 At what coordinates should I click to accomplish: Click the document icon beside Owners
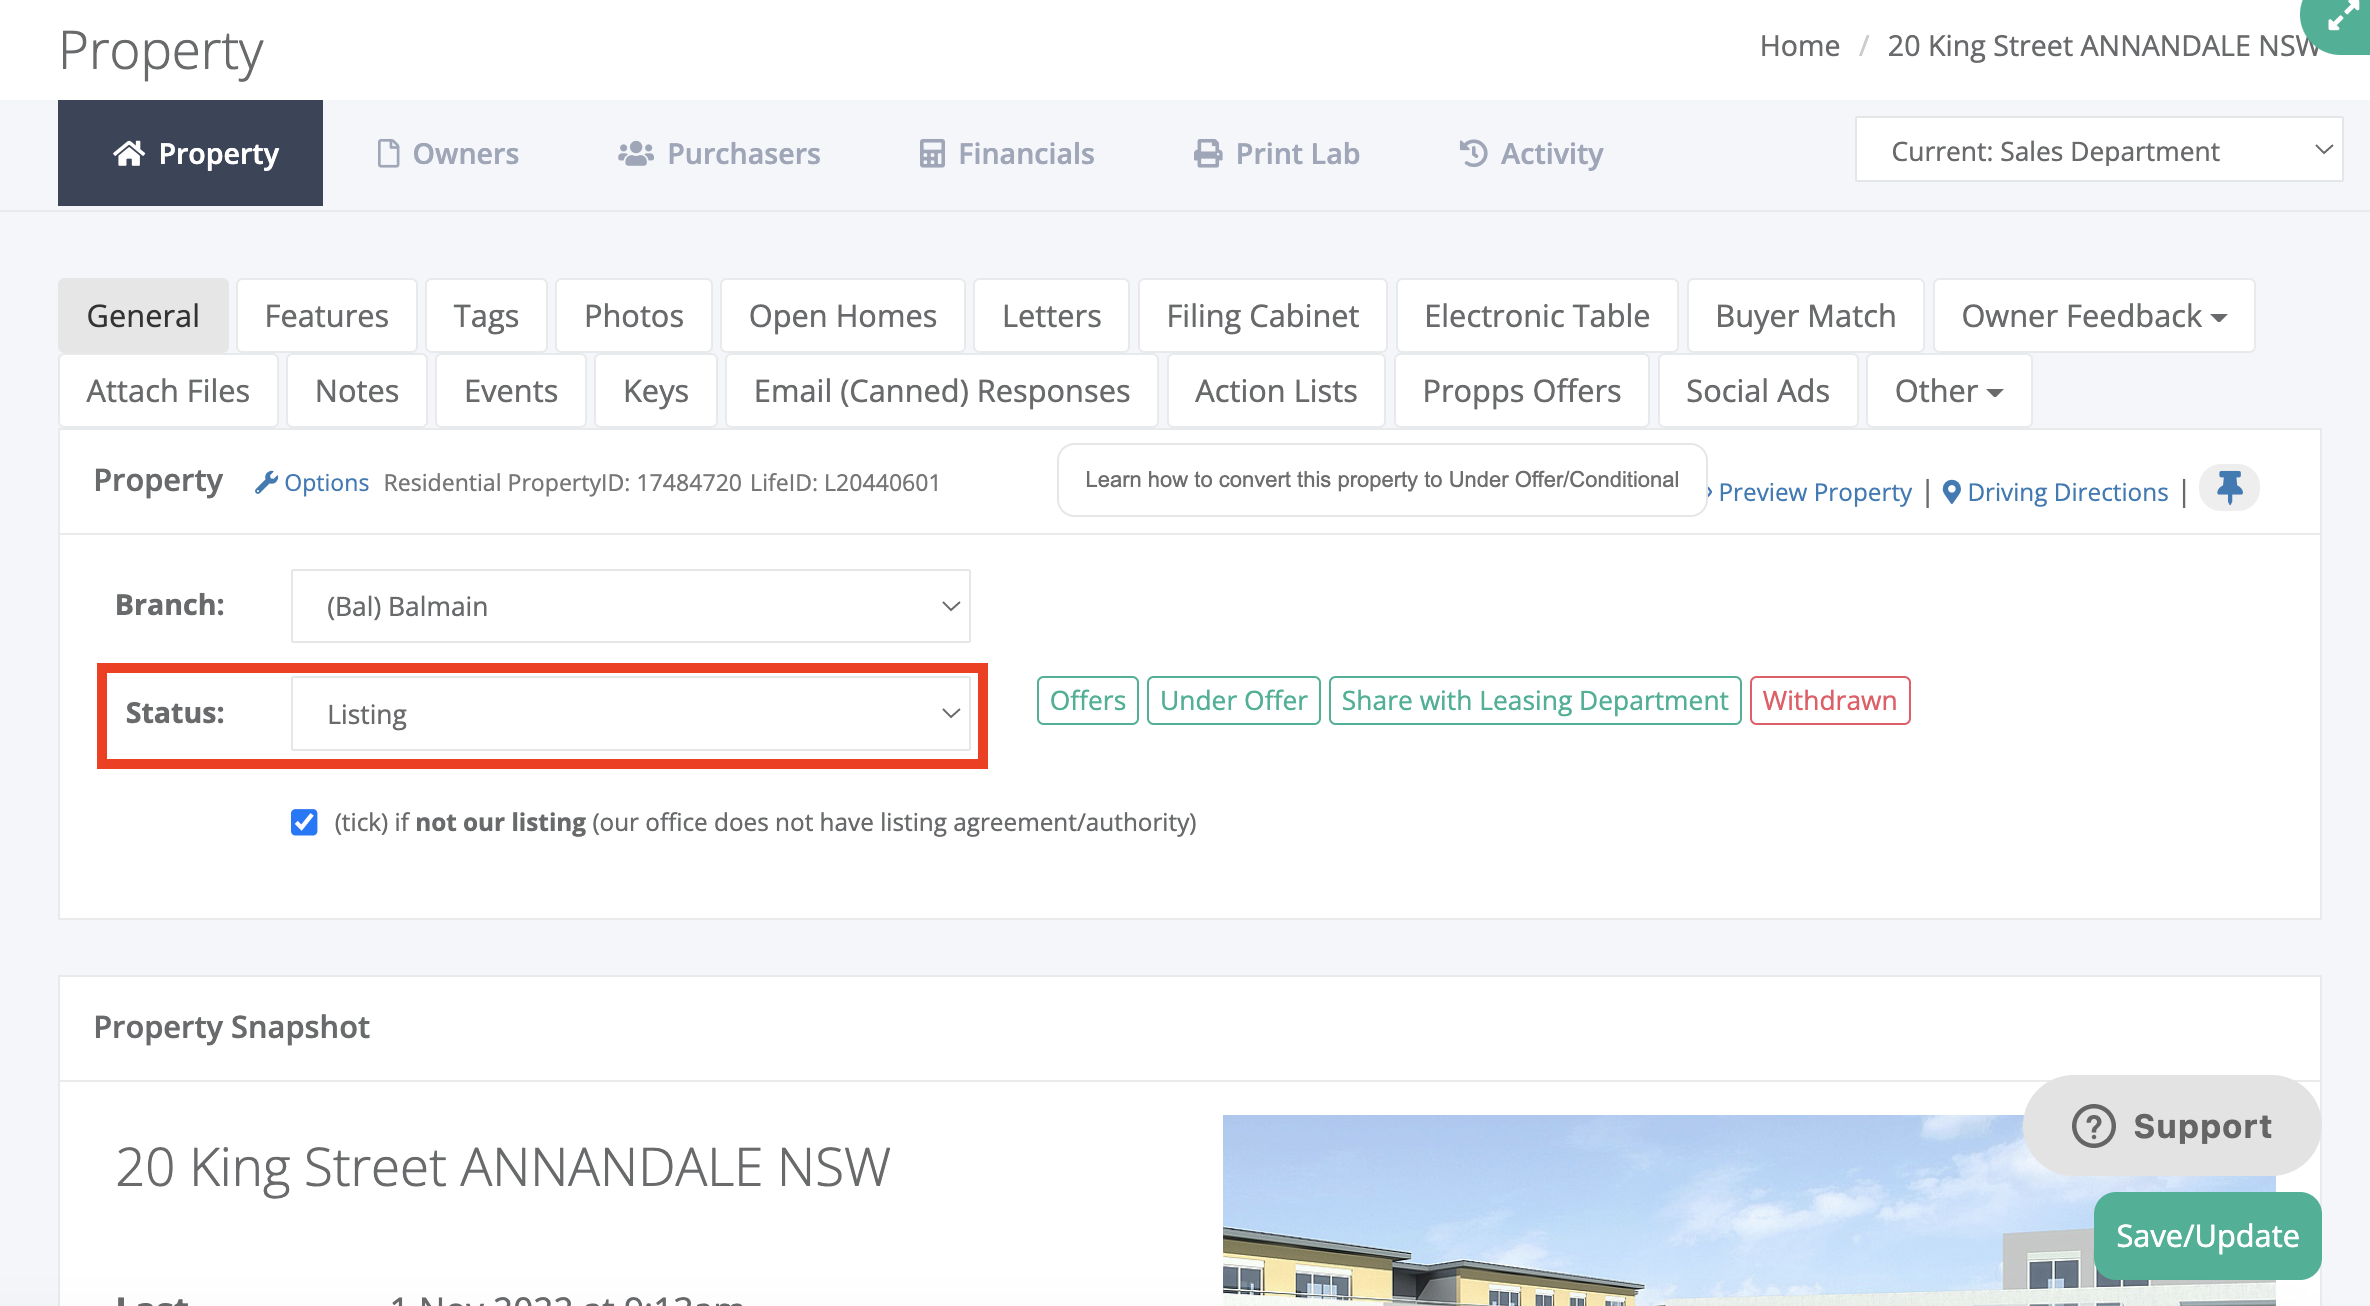(388, 153)
